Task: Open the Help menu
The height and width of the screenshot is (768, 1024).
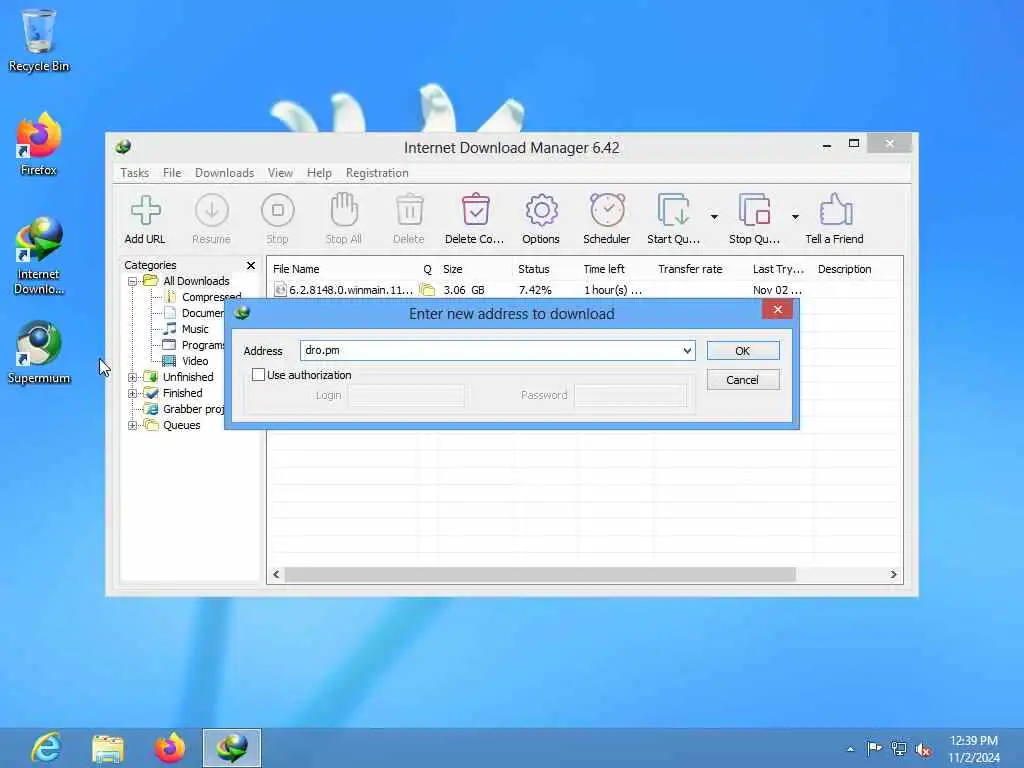Action: pos(319,173)
